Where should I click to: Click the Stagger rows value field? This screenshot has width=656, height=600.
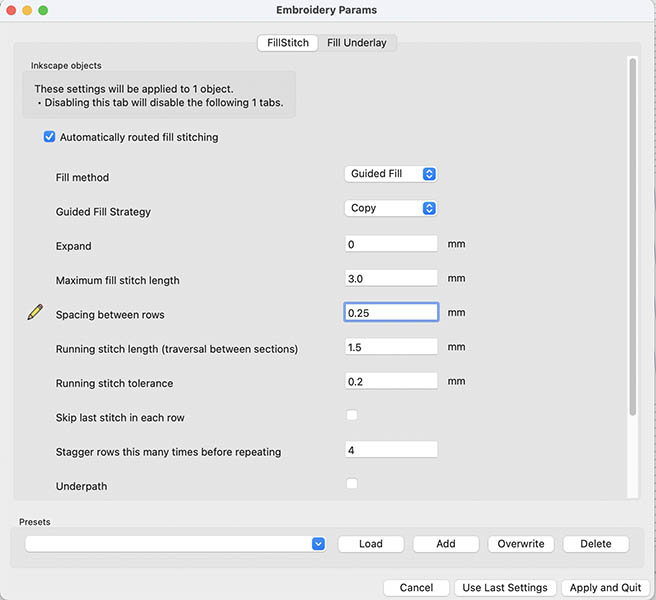click(391, 450)
